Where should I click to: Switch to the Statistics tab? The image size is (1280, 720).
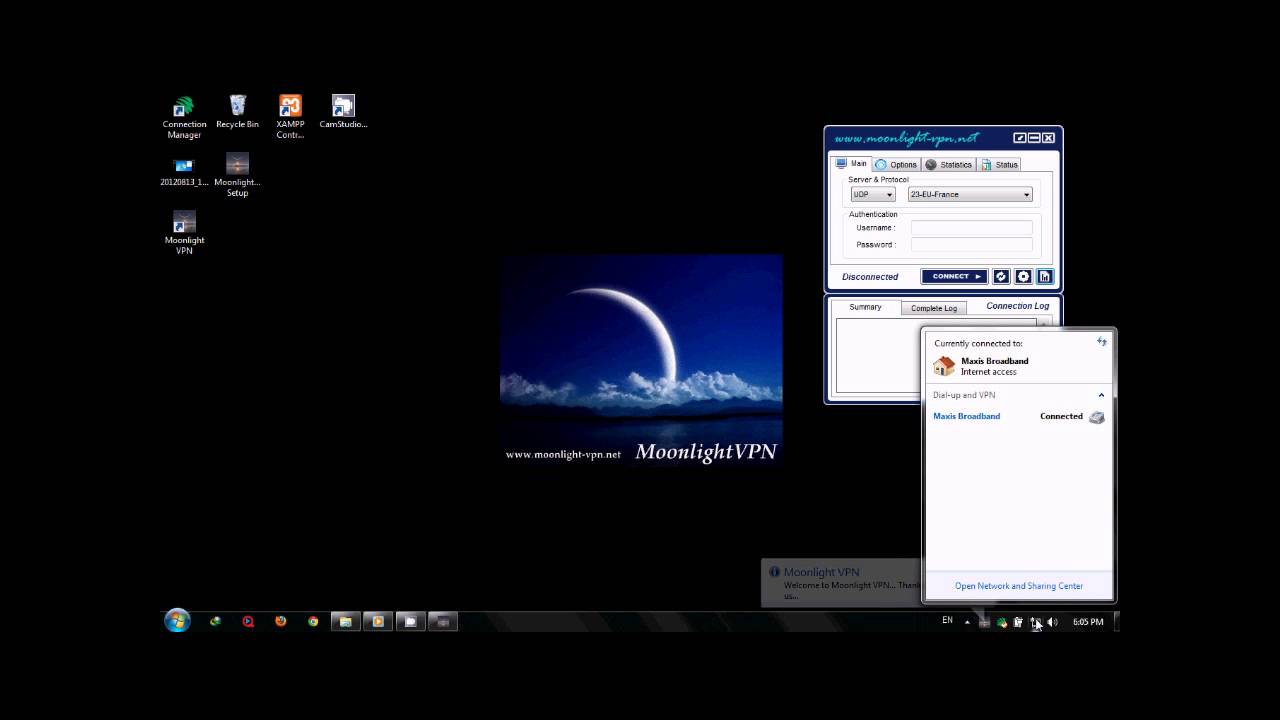click(949, 164)
